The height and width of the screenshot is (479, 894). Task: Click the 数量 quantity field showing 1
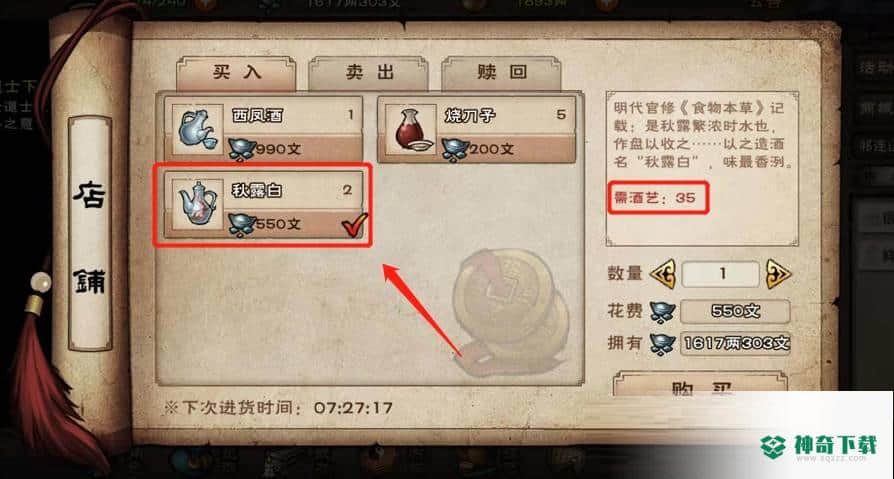pos(721,274)
